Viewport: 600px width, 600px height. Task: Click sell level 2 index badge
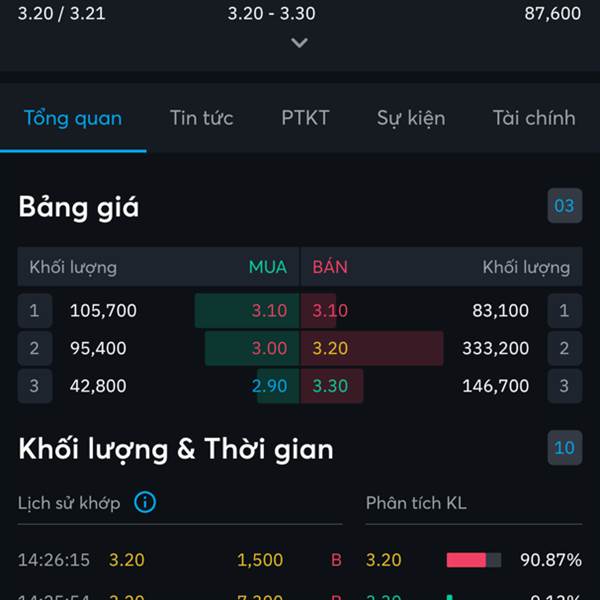click(564, 348)
